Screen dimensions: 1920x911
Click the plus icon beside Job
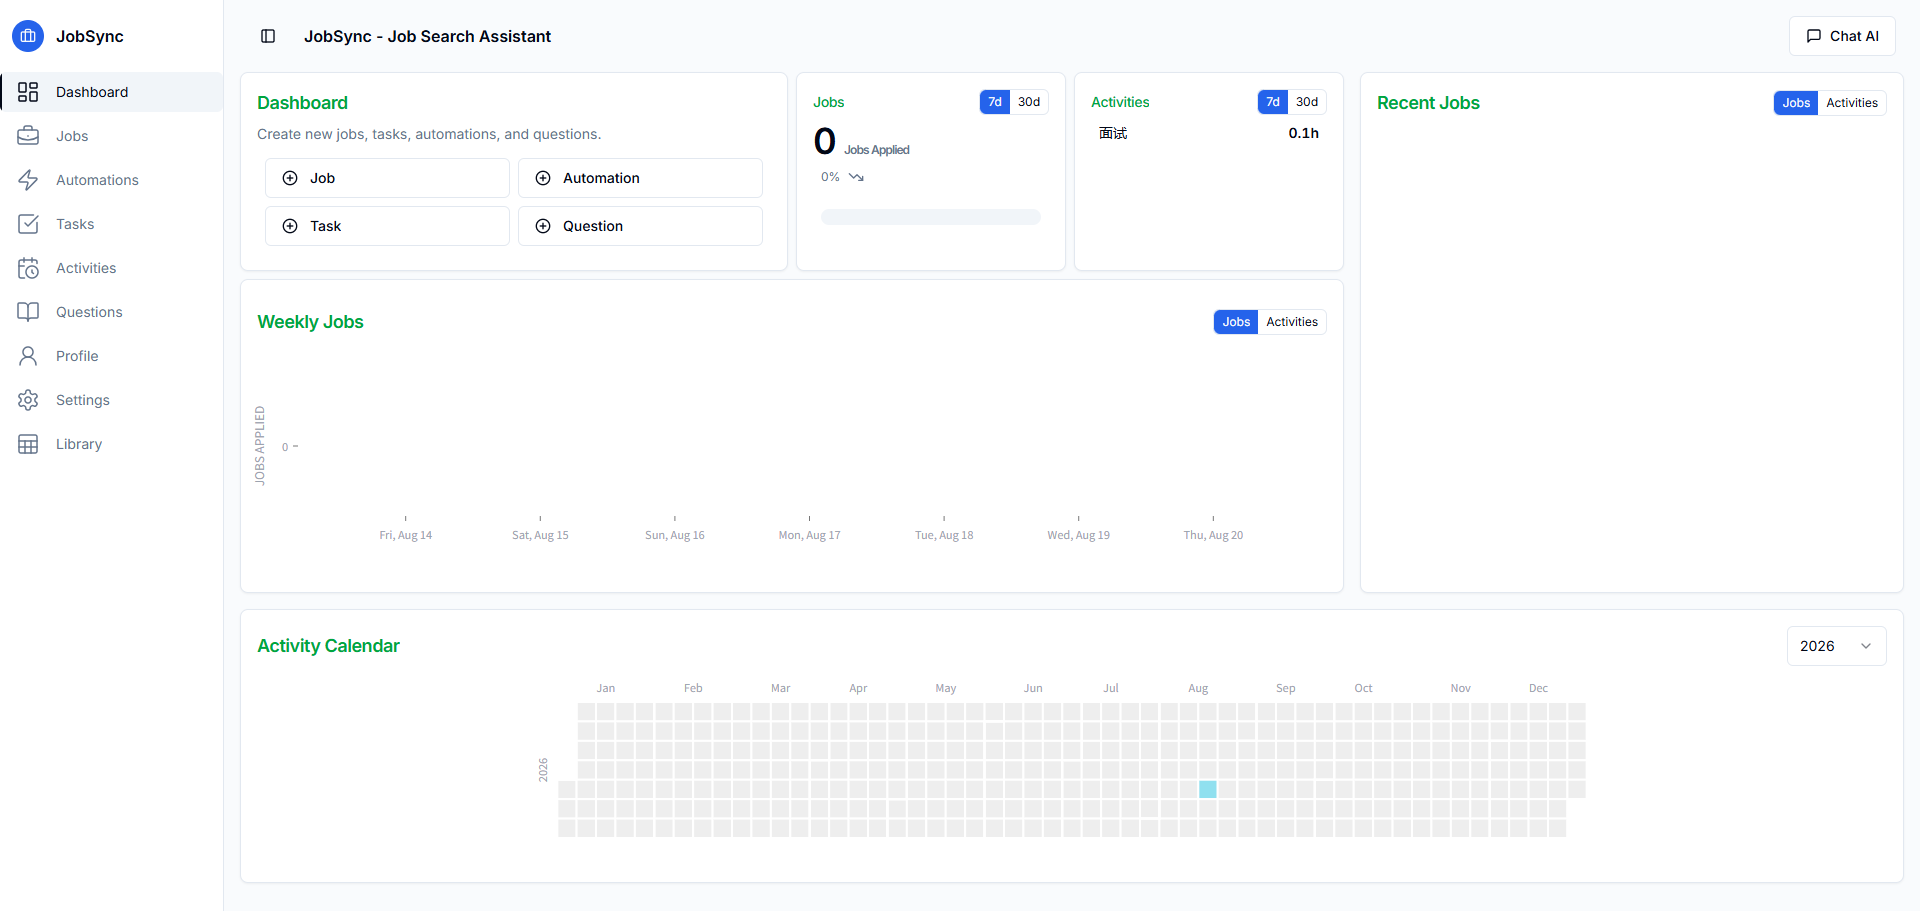point(290,178)
